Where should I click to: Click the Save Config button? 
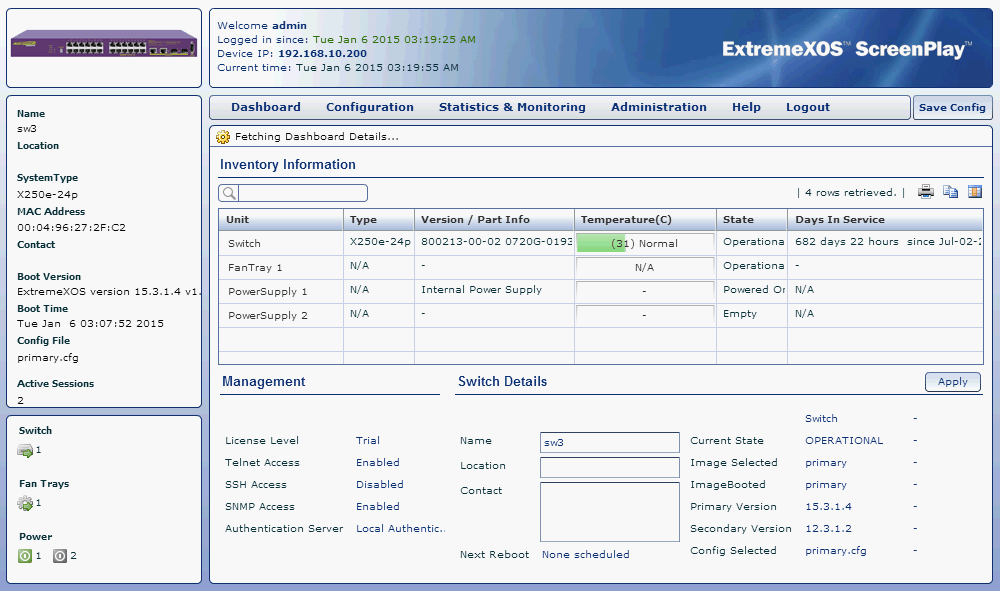[952, 107]
